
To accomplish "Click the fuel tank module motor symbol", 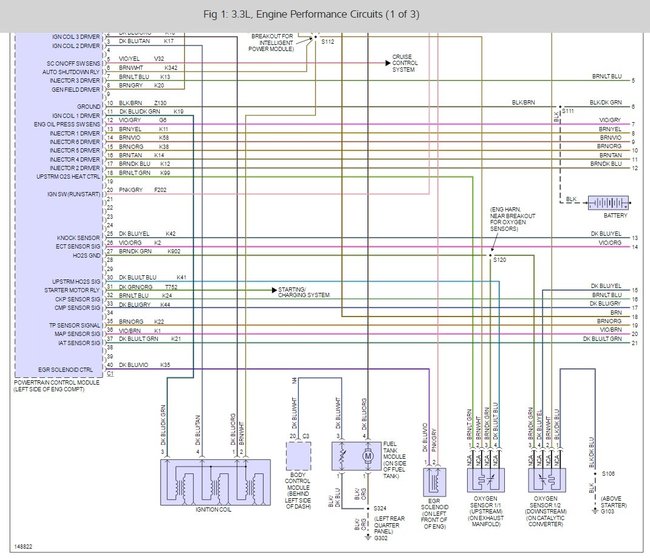I will [x=367, y=456].
